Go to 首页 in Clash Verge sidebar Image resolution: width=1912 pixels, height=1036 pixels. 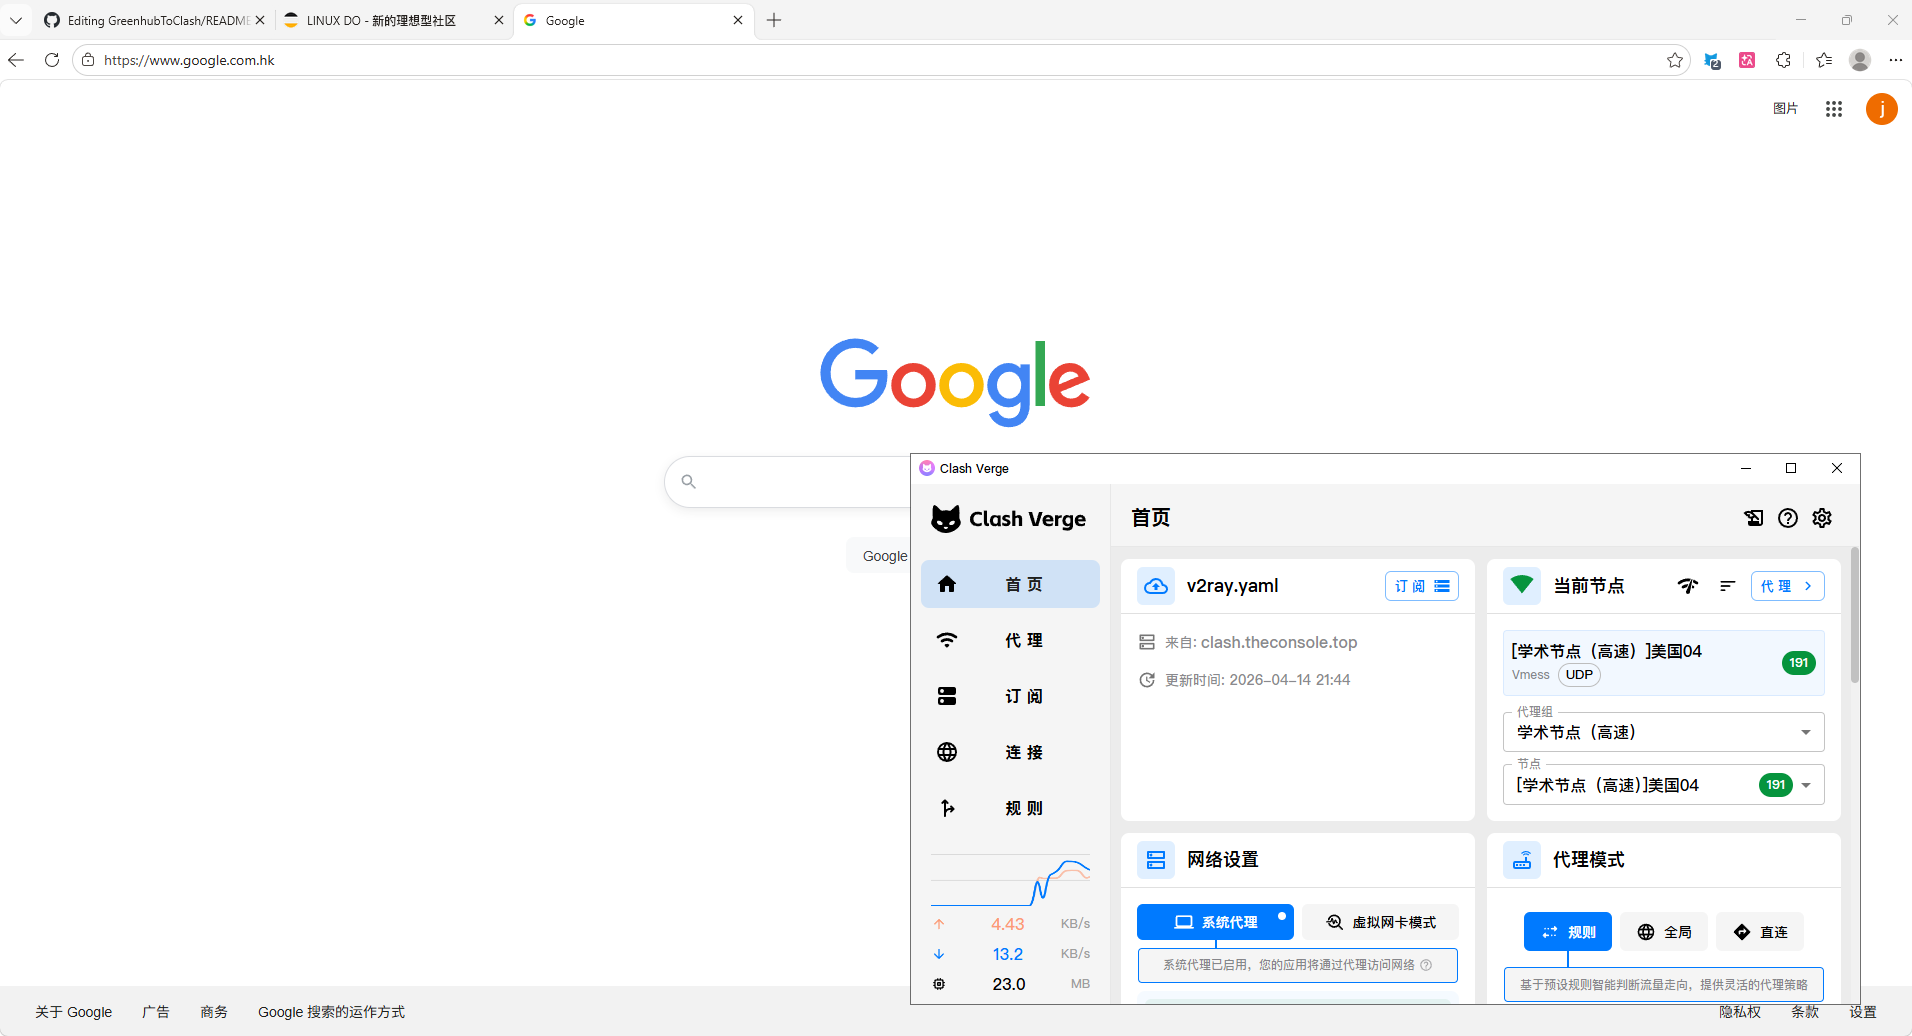coord(1010,584)
